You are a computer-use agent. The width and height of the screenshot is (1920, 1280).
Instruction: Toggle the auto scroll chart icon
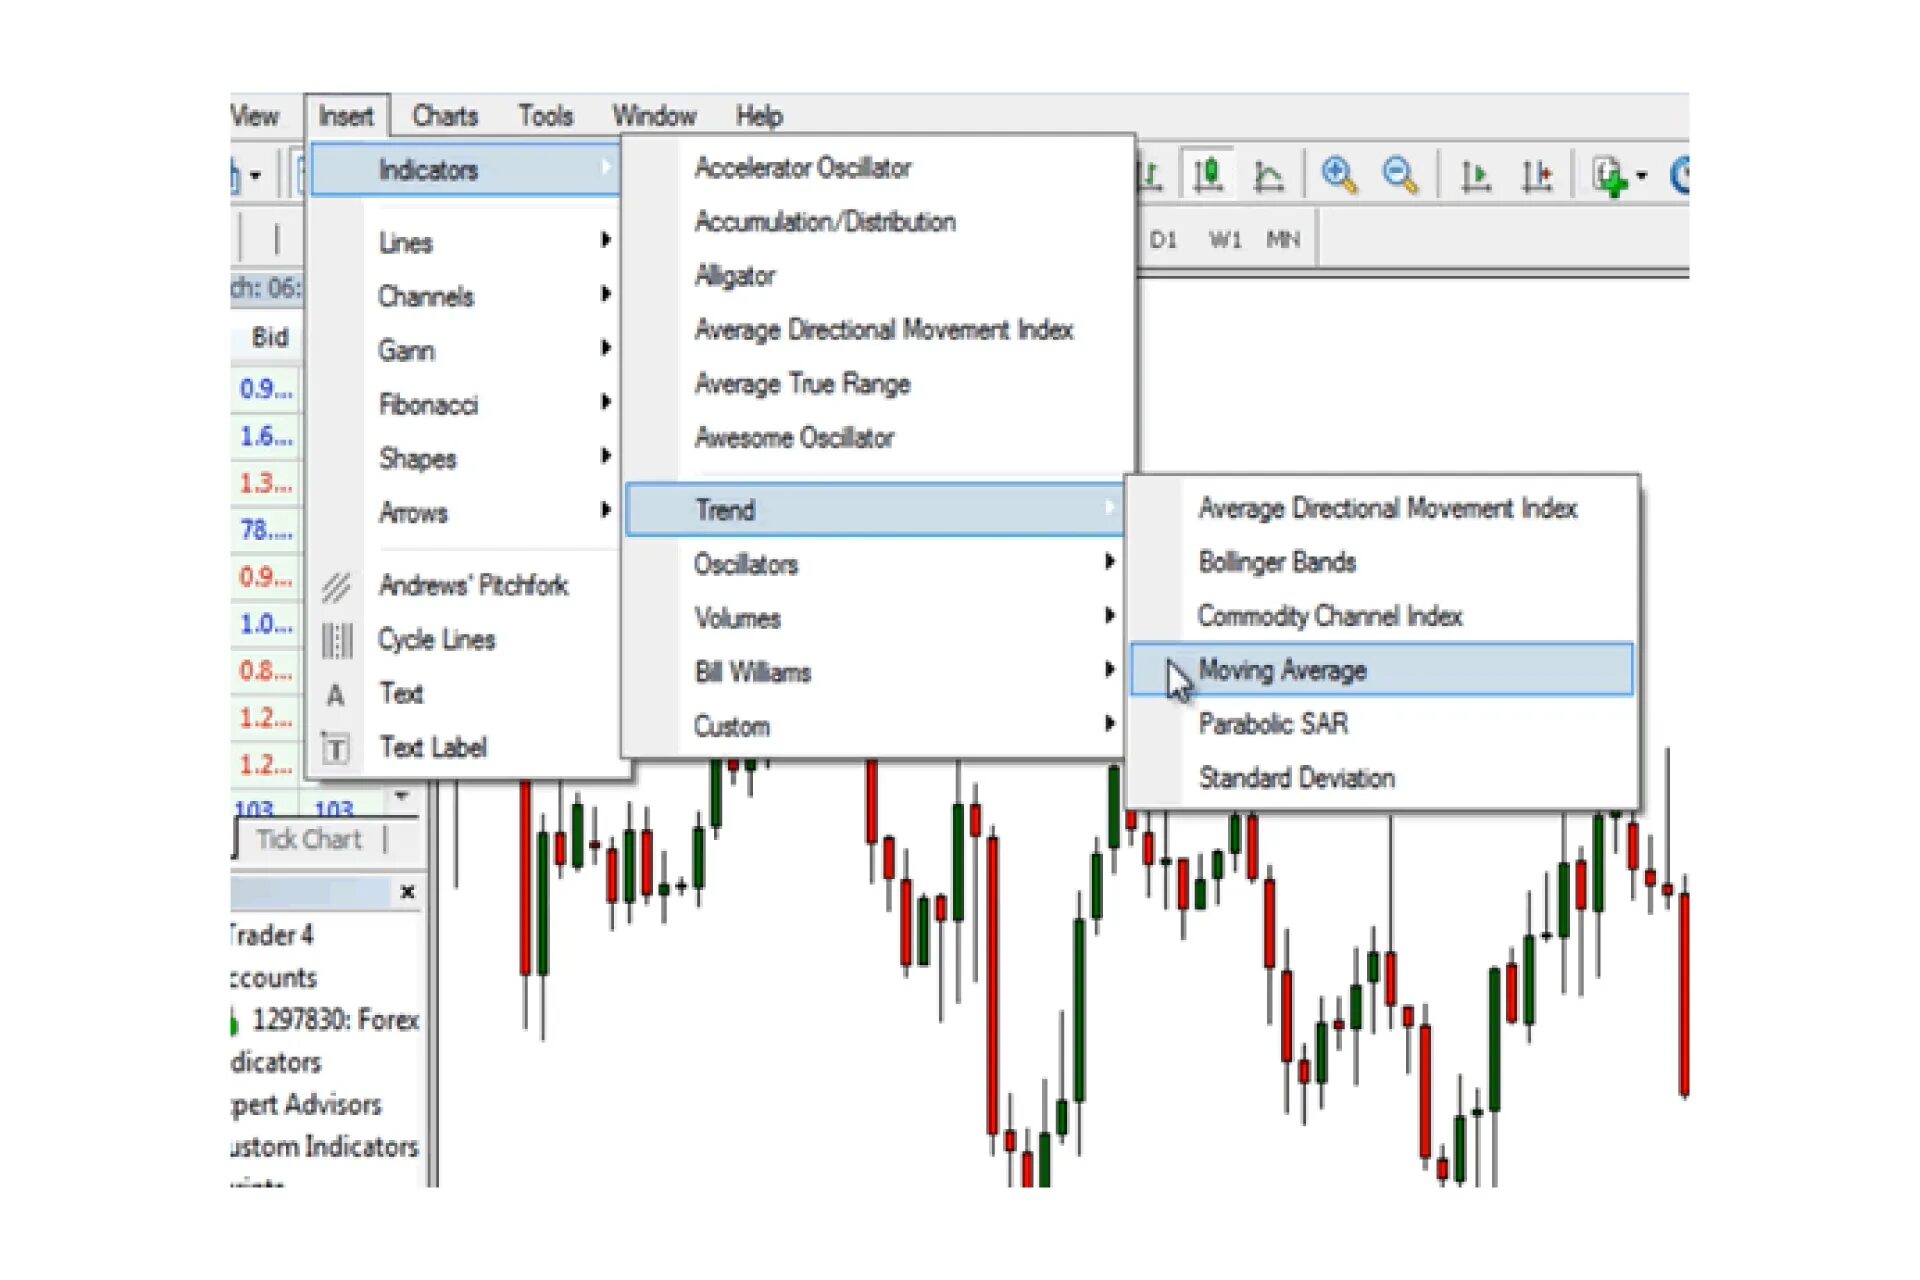tap(1475, 176)
